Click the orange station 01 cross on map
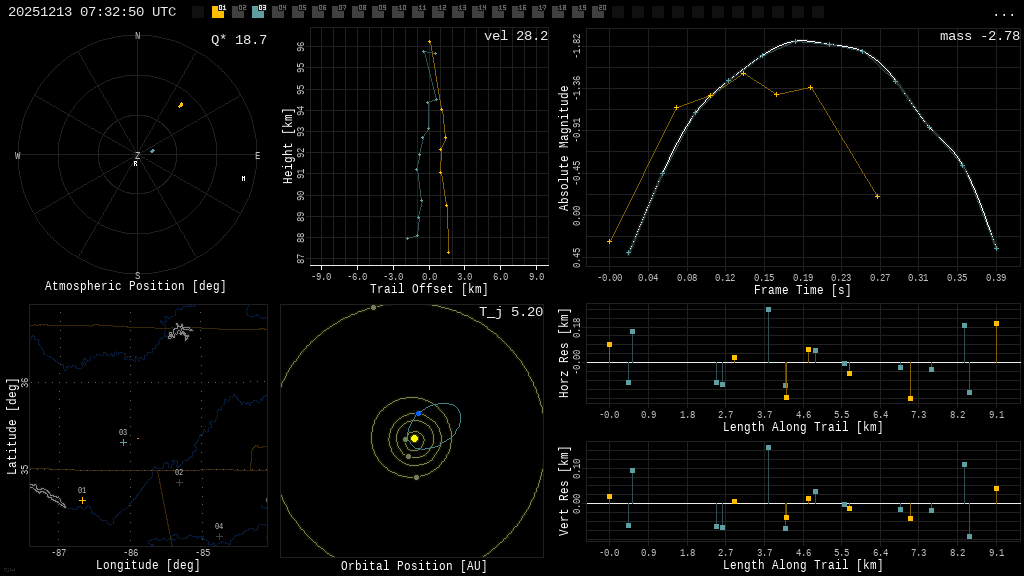 click(x=82, y=500)
